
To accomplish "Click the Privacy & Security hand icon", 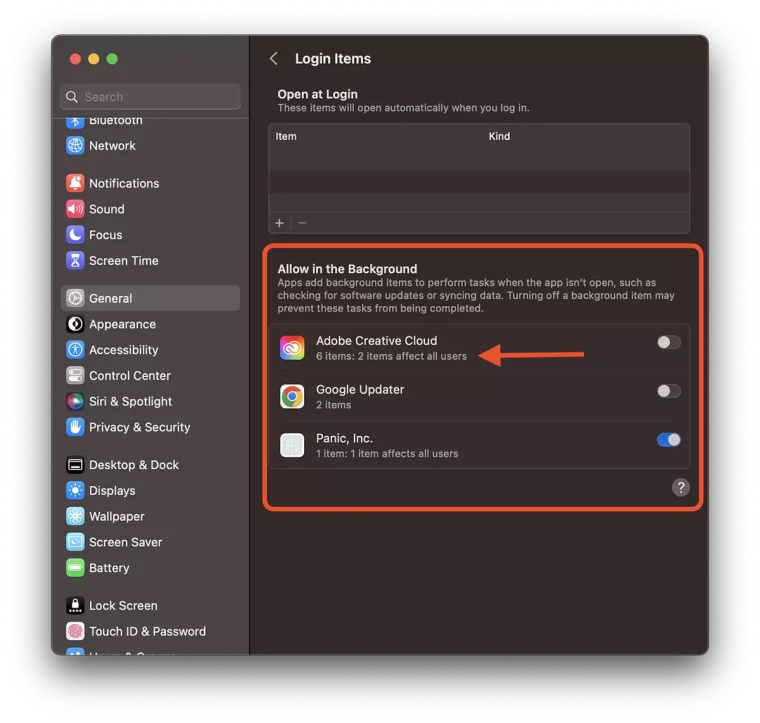I will [x=75, y=427].
